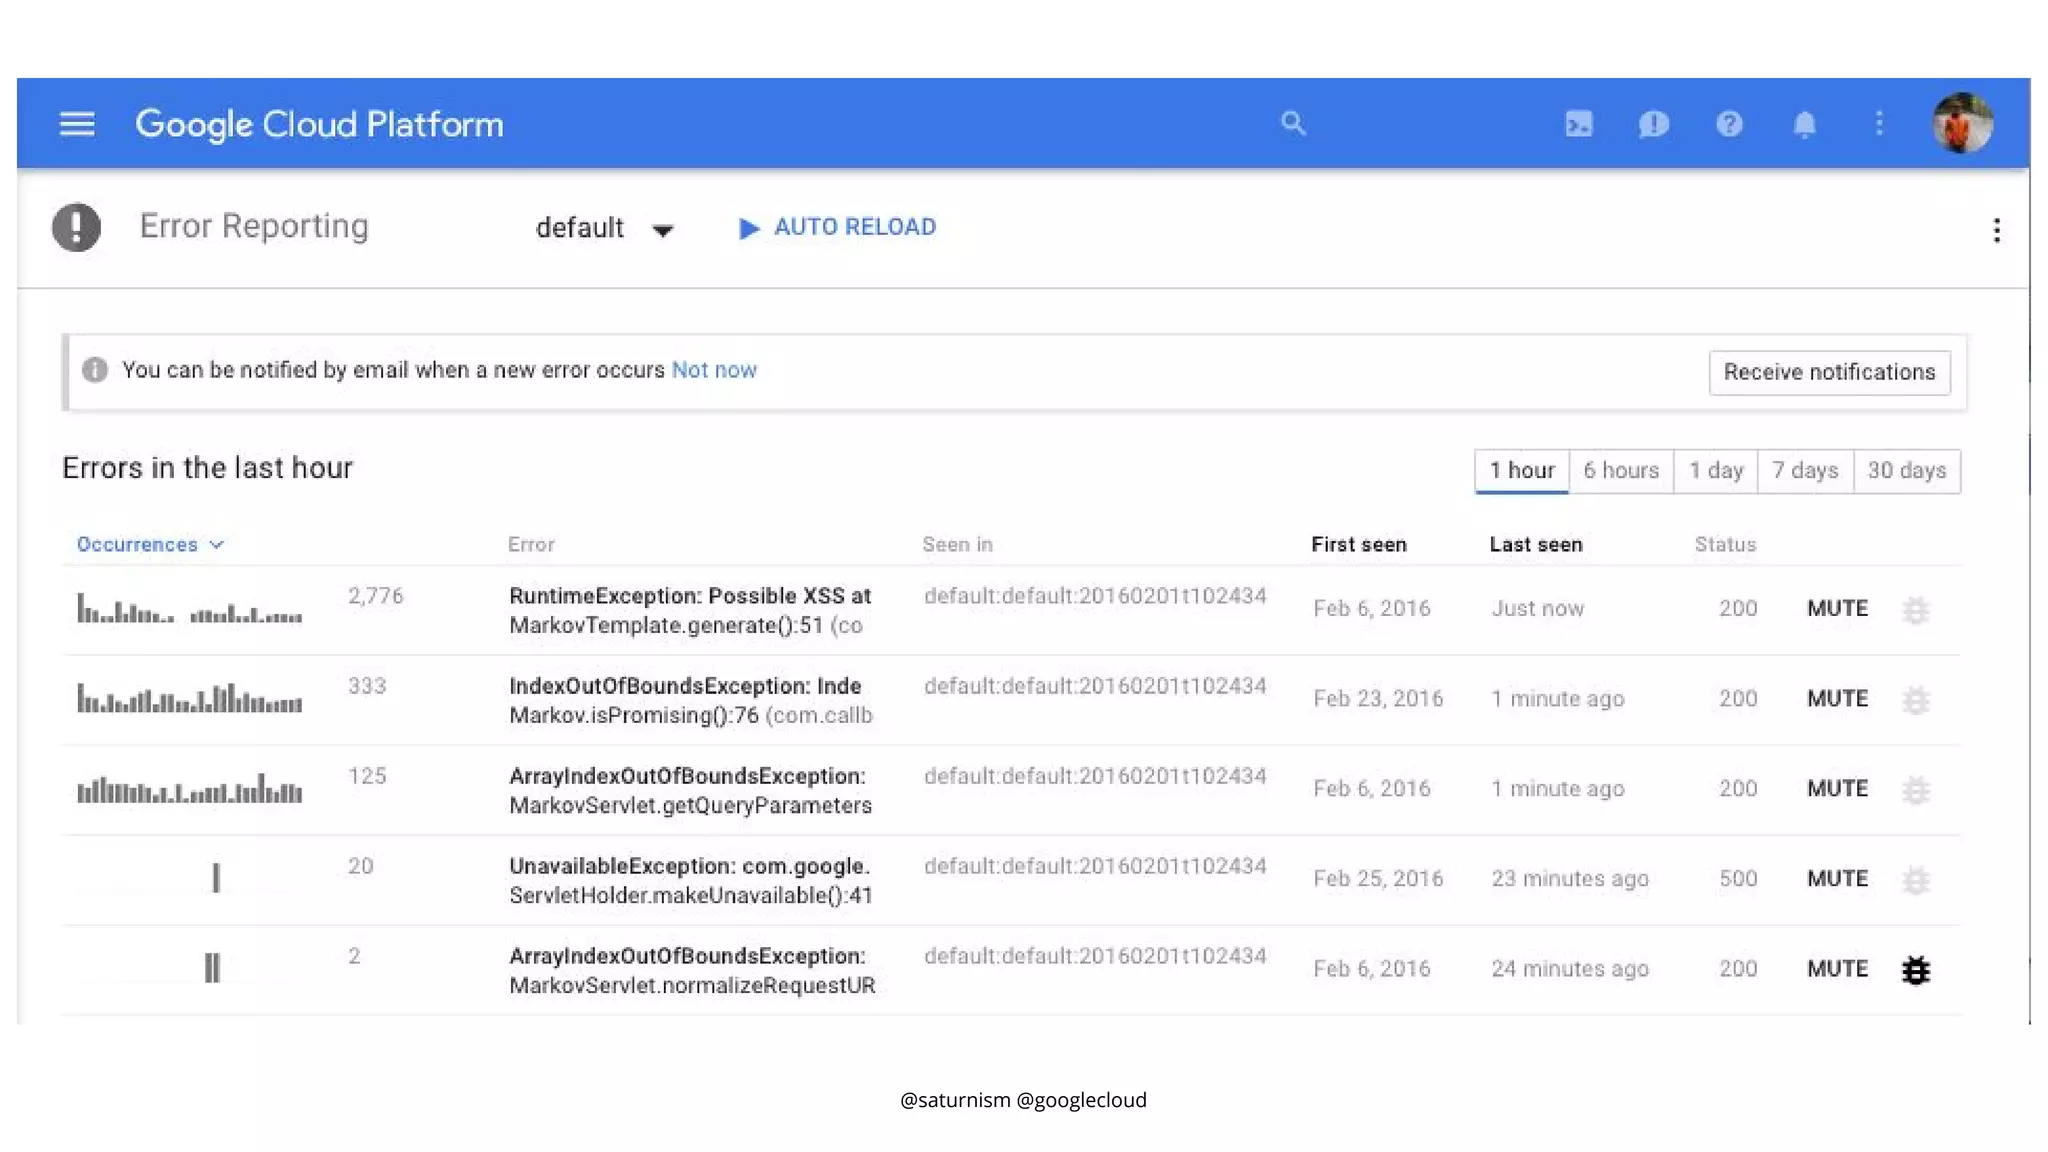Open RuntimeException: Possible XSS error details
The width and height of the screenshot is (2048, 1152).
(x=690, y=610)
